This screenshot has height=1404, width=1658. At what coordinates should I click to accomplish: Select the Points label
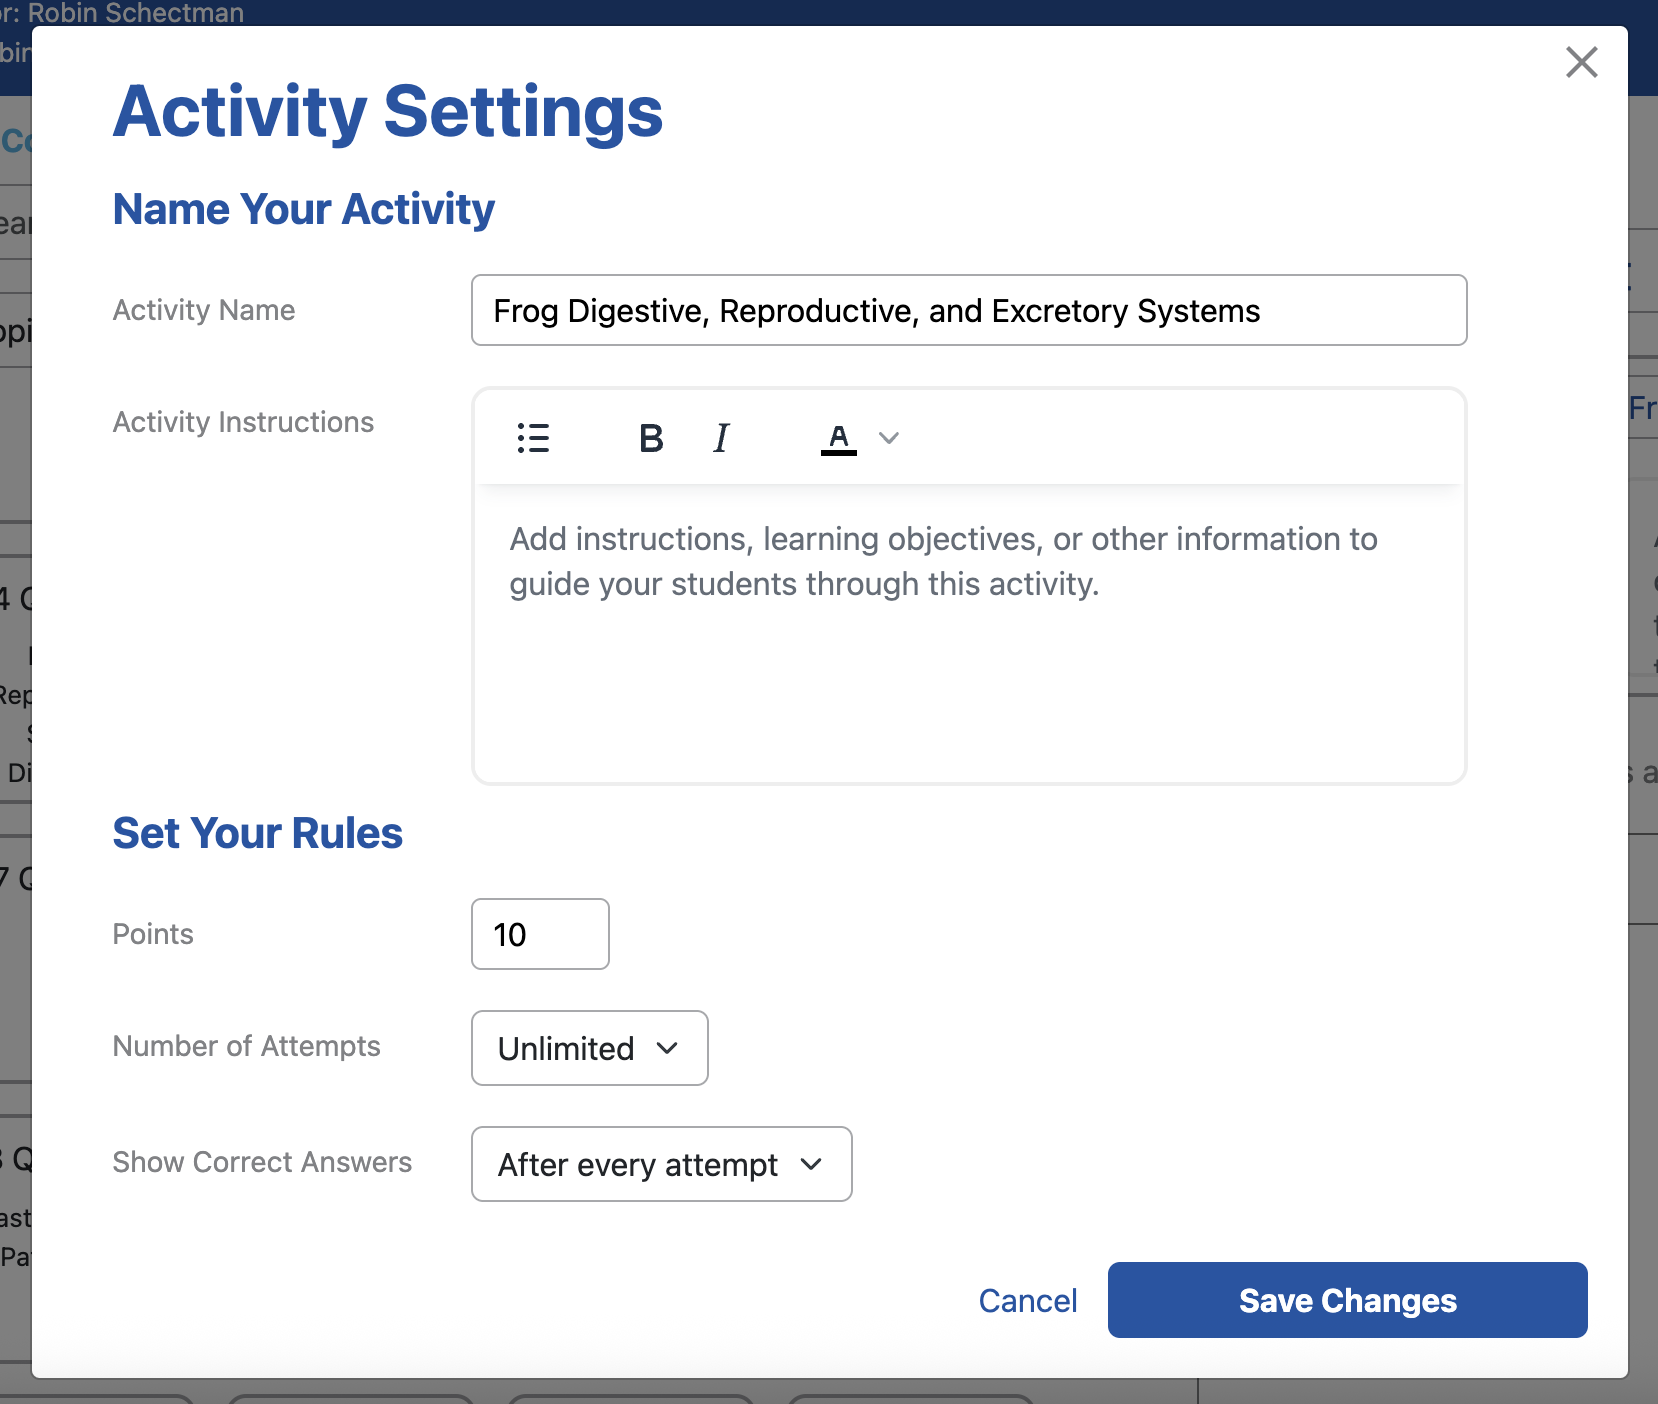pyautogui.click(x=152, y=934)
